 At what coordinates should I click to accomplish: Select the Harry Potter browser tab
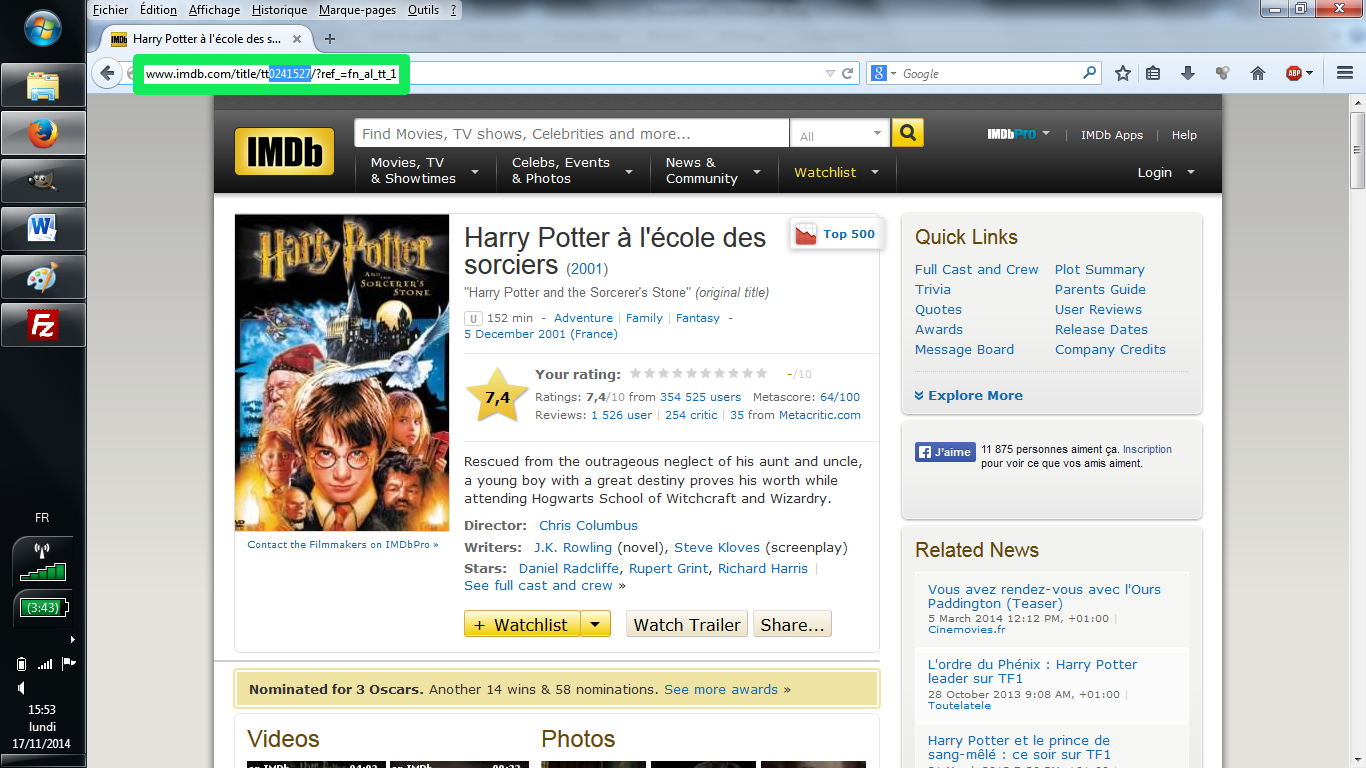206,39
